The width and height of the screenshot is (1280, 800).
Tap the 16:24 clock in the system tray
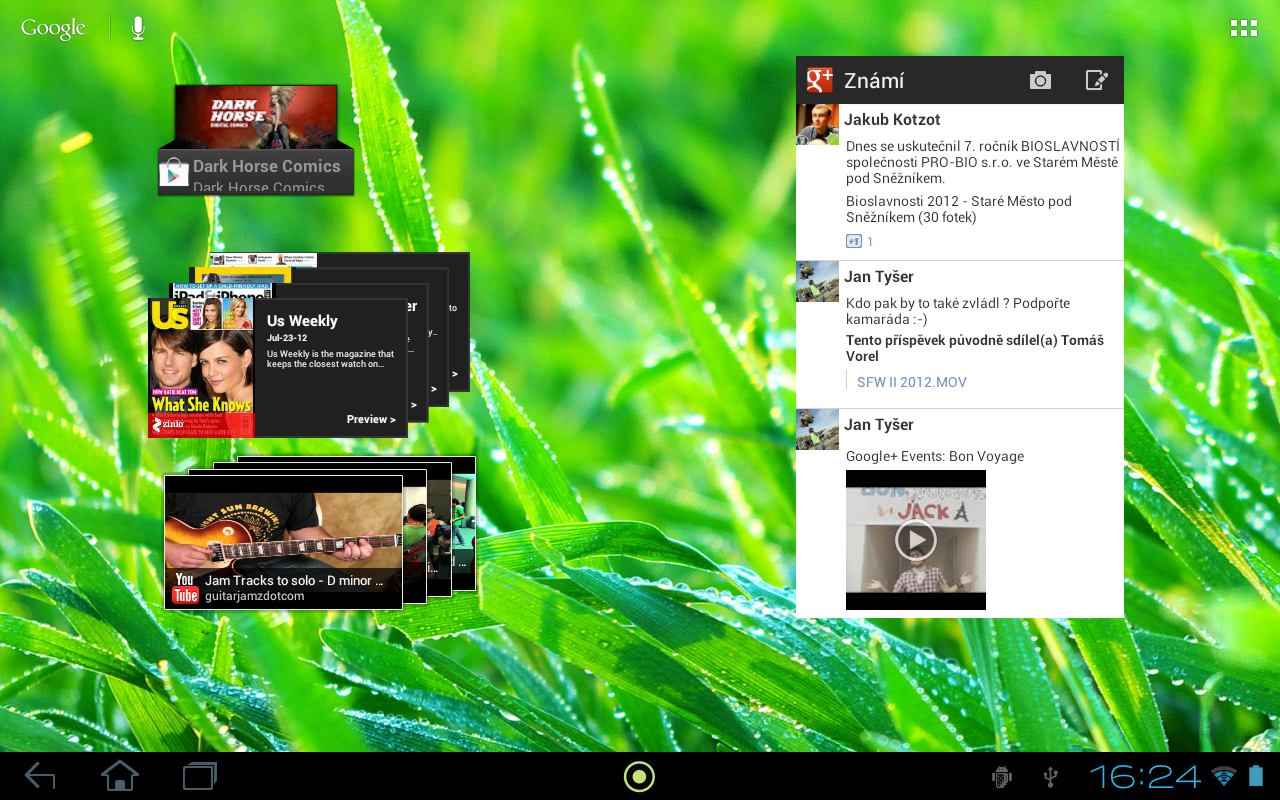[1146, 775]
